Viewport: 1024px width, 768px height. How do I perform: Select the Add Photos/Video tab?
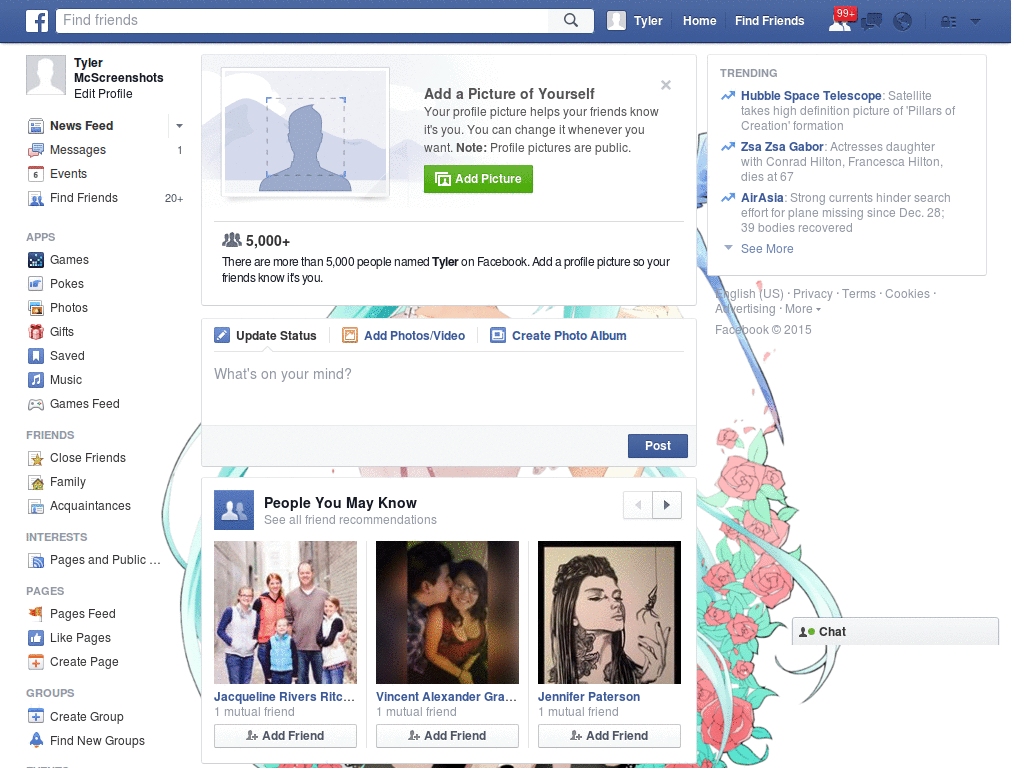coord(404,336)
